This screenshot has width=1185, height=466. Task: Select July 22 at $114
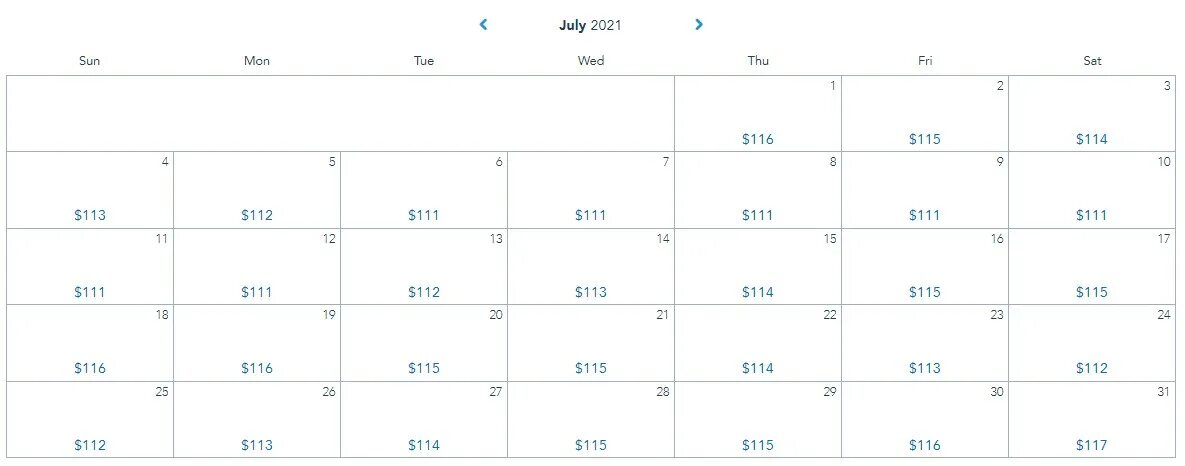pos(758,343)
